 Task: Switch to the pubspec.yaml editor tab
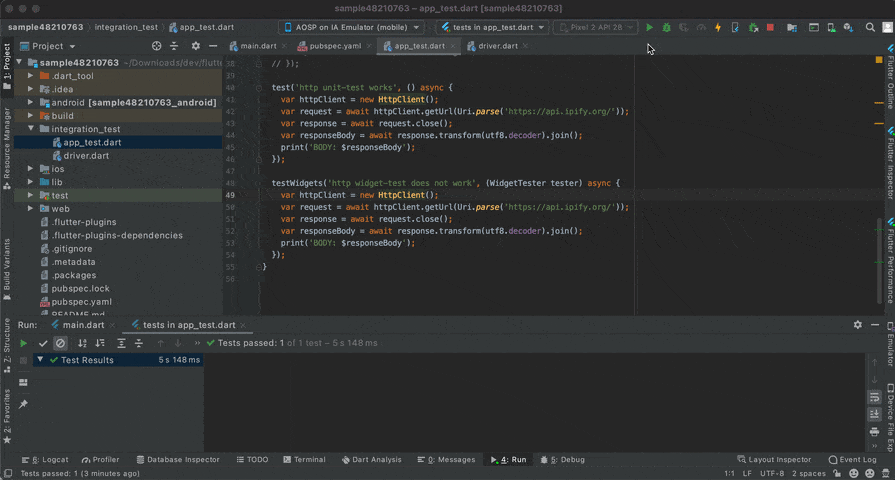coord(334,46)
